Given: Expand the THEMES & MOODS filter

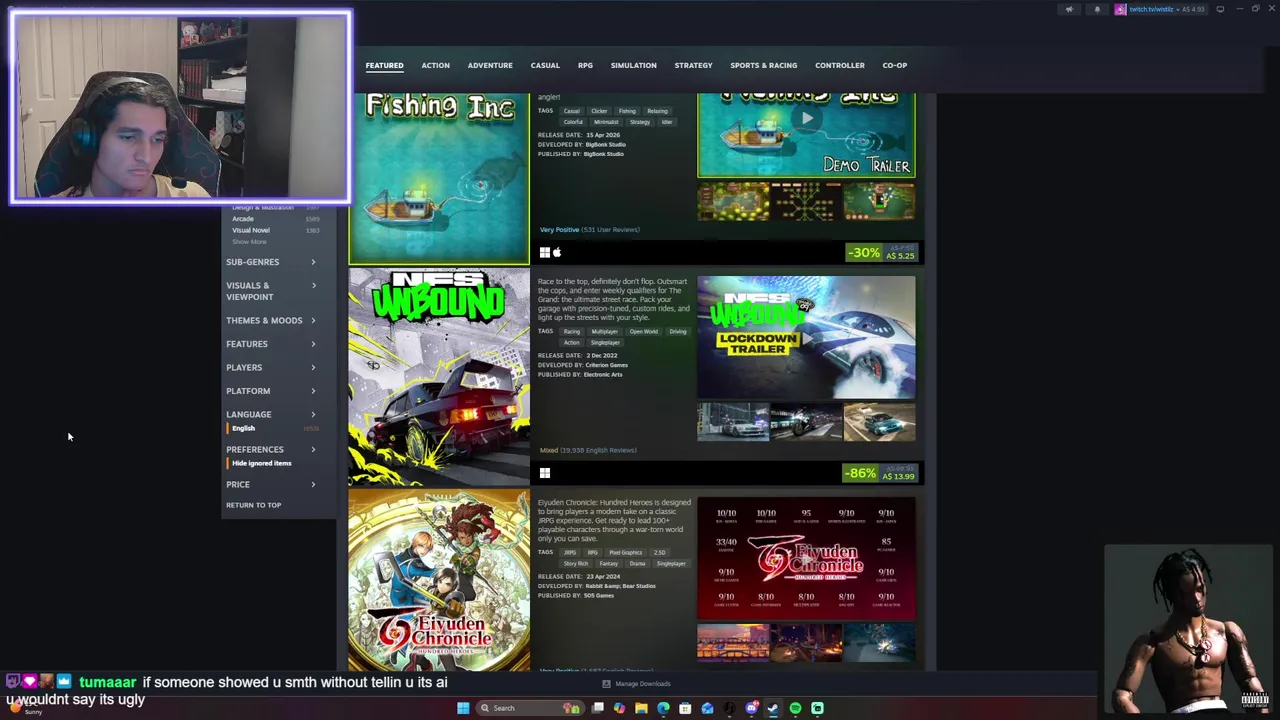Looking at the screenshot, I should pyautogui.click(x=271, y=321).
